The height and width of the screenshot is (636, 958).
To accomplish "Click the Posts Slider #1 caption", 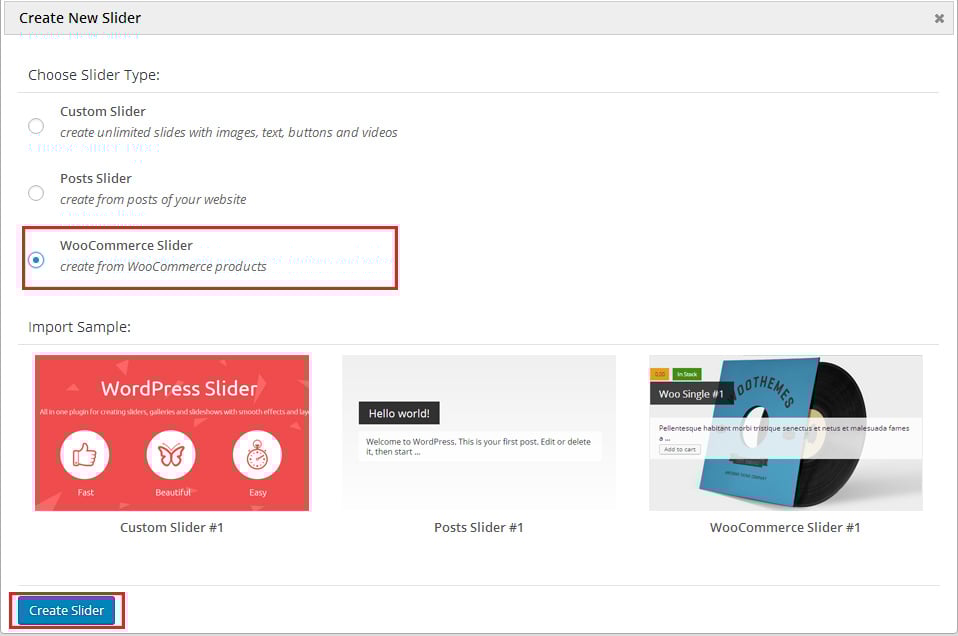I will click(478, 527).
